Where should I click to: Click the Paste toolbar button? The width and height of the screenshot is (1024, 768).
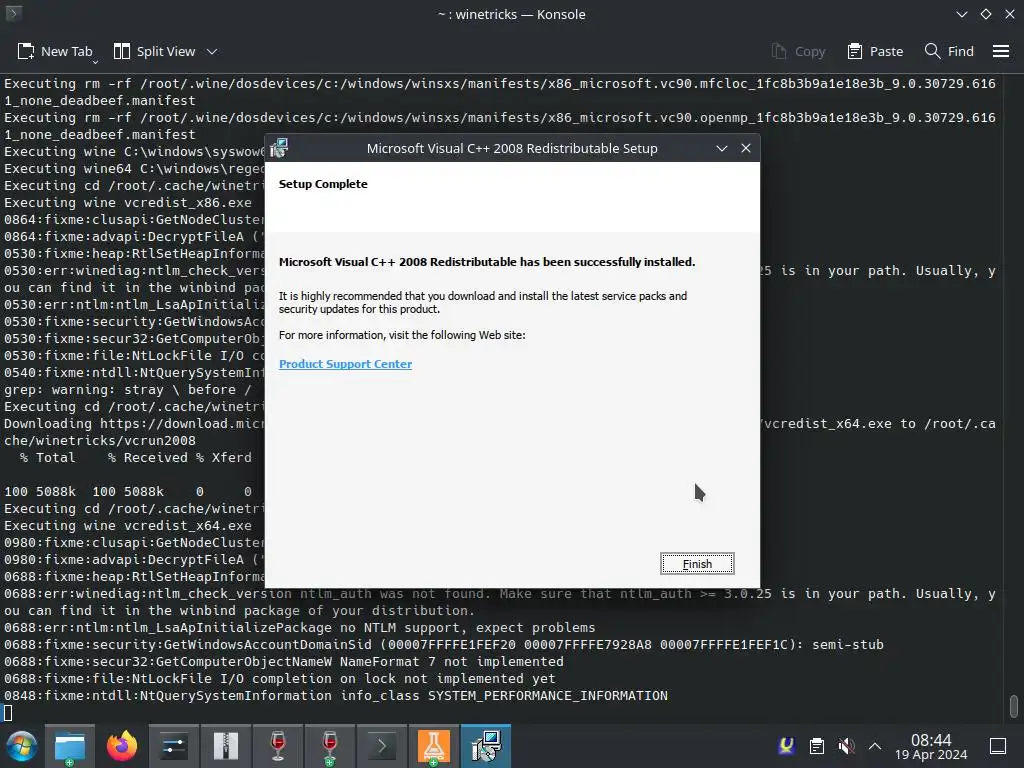[x=875, y=51]
